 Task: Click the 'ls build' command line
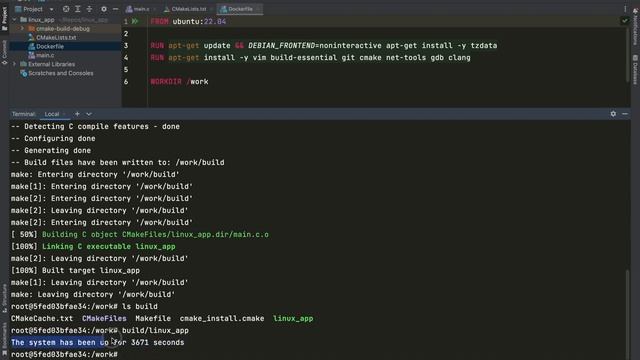[x=84, y=307]
